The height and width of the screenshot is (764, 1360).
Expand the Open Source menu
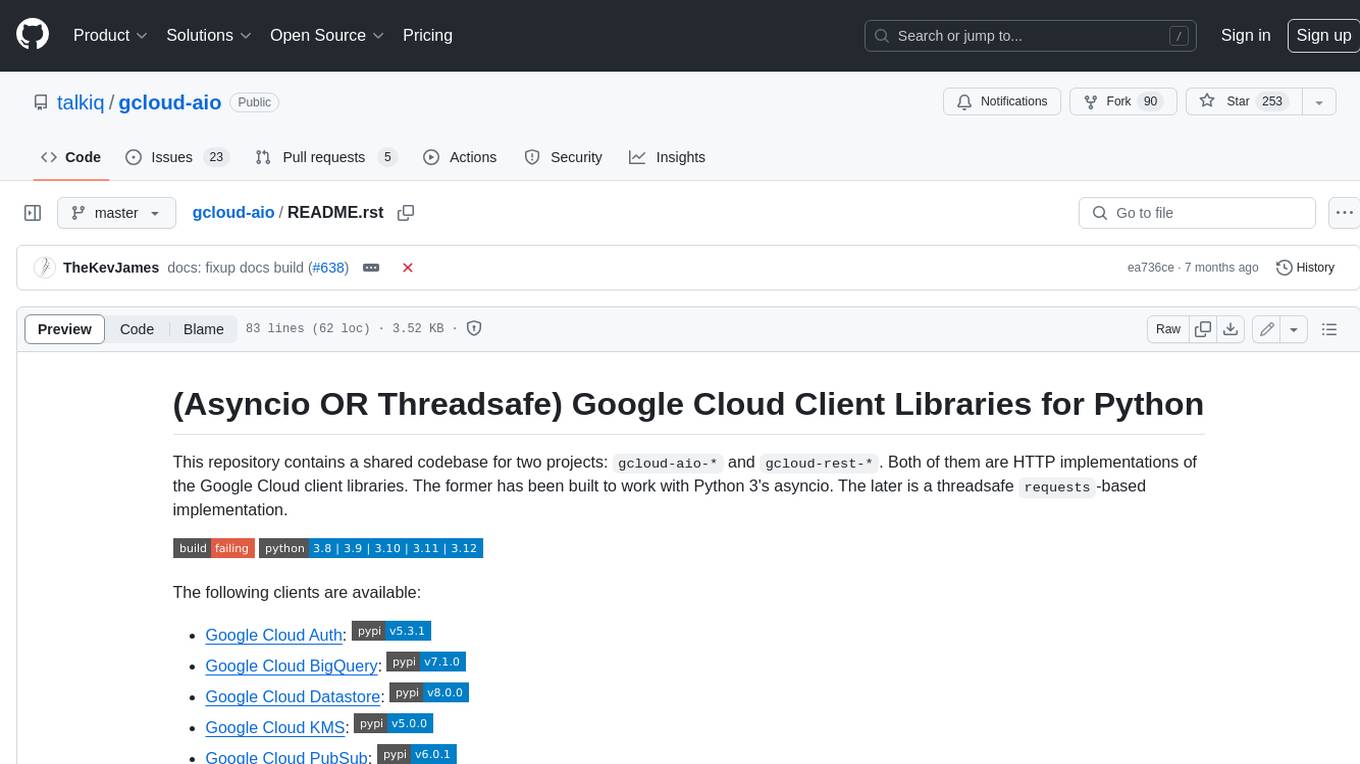tap(327, 35)
